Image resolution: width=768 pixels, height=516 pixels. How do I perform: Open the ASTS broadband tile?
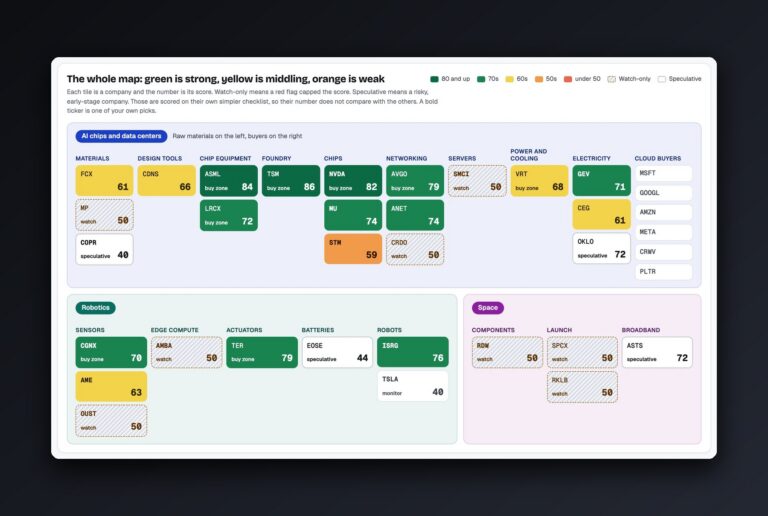tap(657, 352)
